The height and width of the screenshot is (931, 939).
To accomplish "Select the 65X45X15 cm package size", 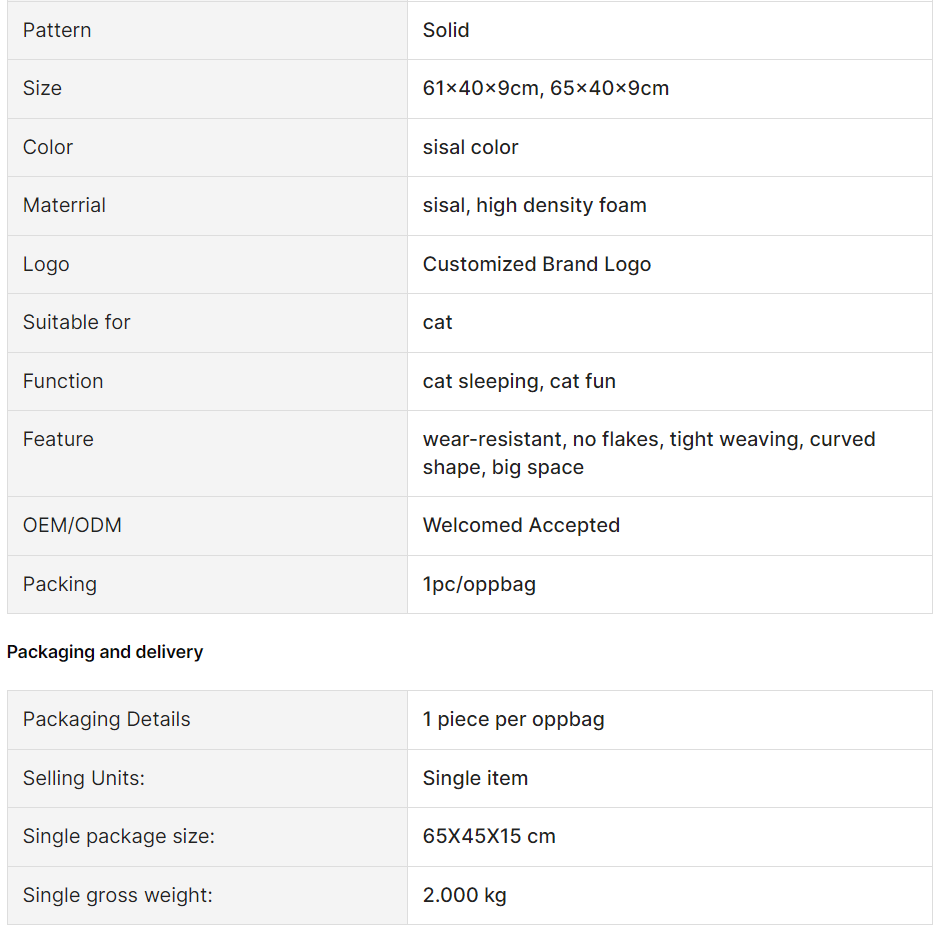I will [x=489, y=836].
